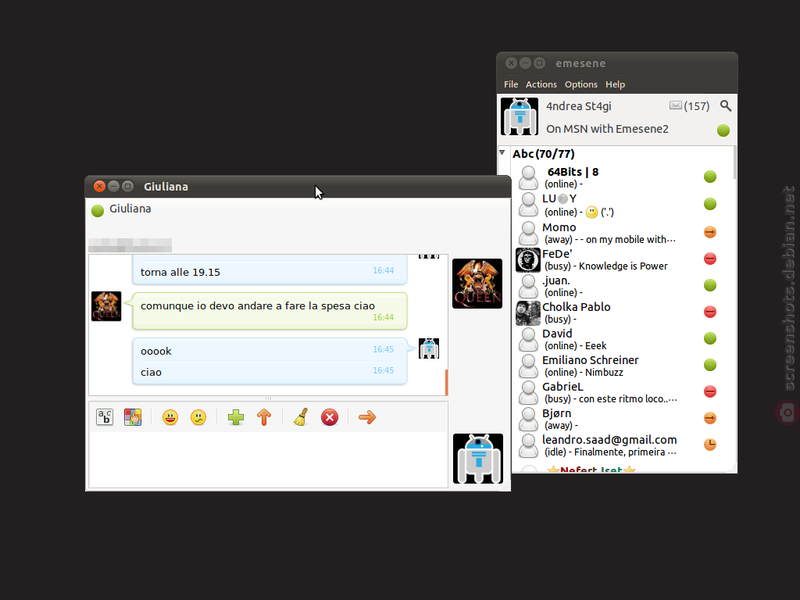Screen dimensions: 800x600
Task: Invite a contact with the green plus icon
Action: point(236,417)
